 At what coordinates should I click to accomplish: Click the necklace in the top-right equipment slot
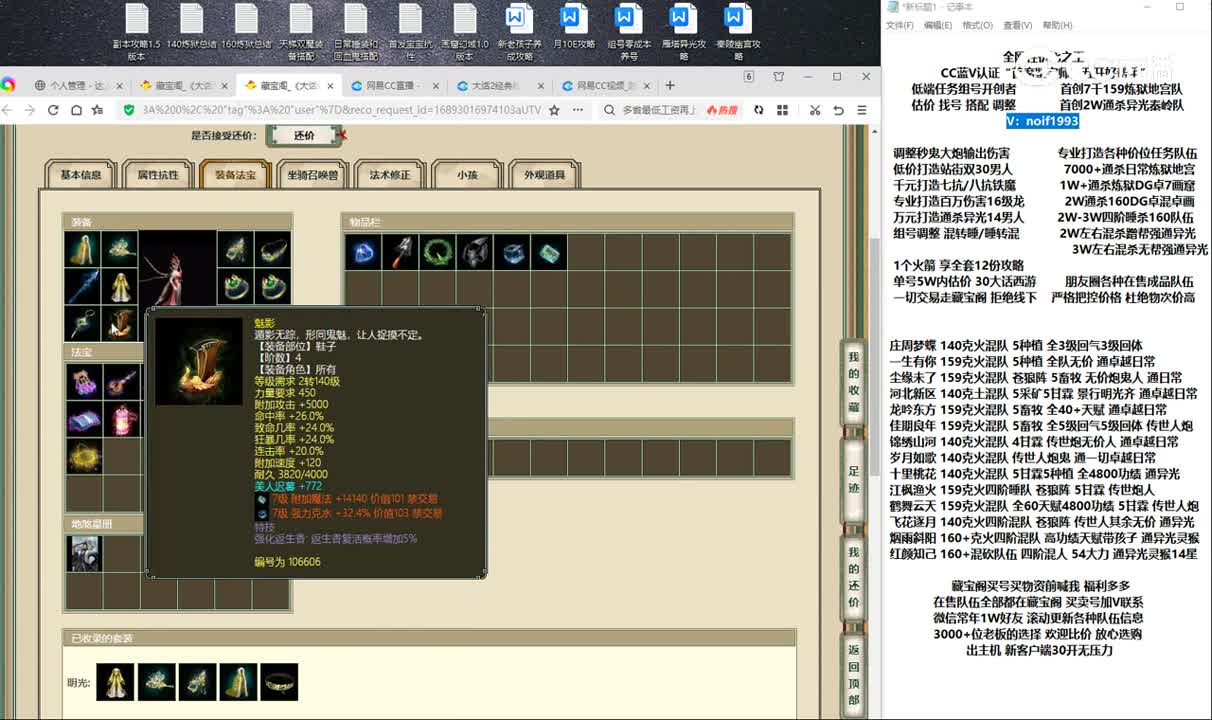[x=271, y=250]
